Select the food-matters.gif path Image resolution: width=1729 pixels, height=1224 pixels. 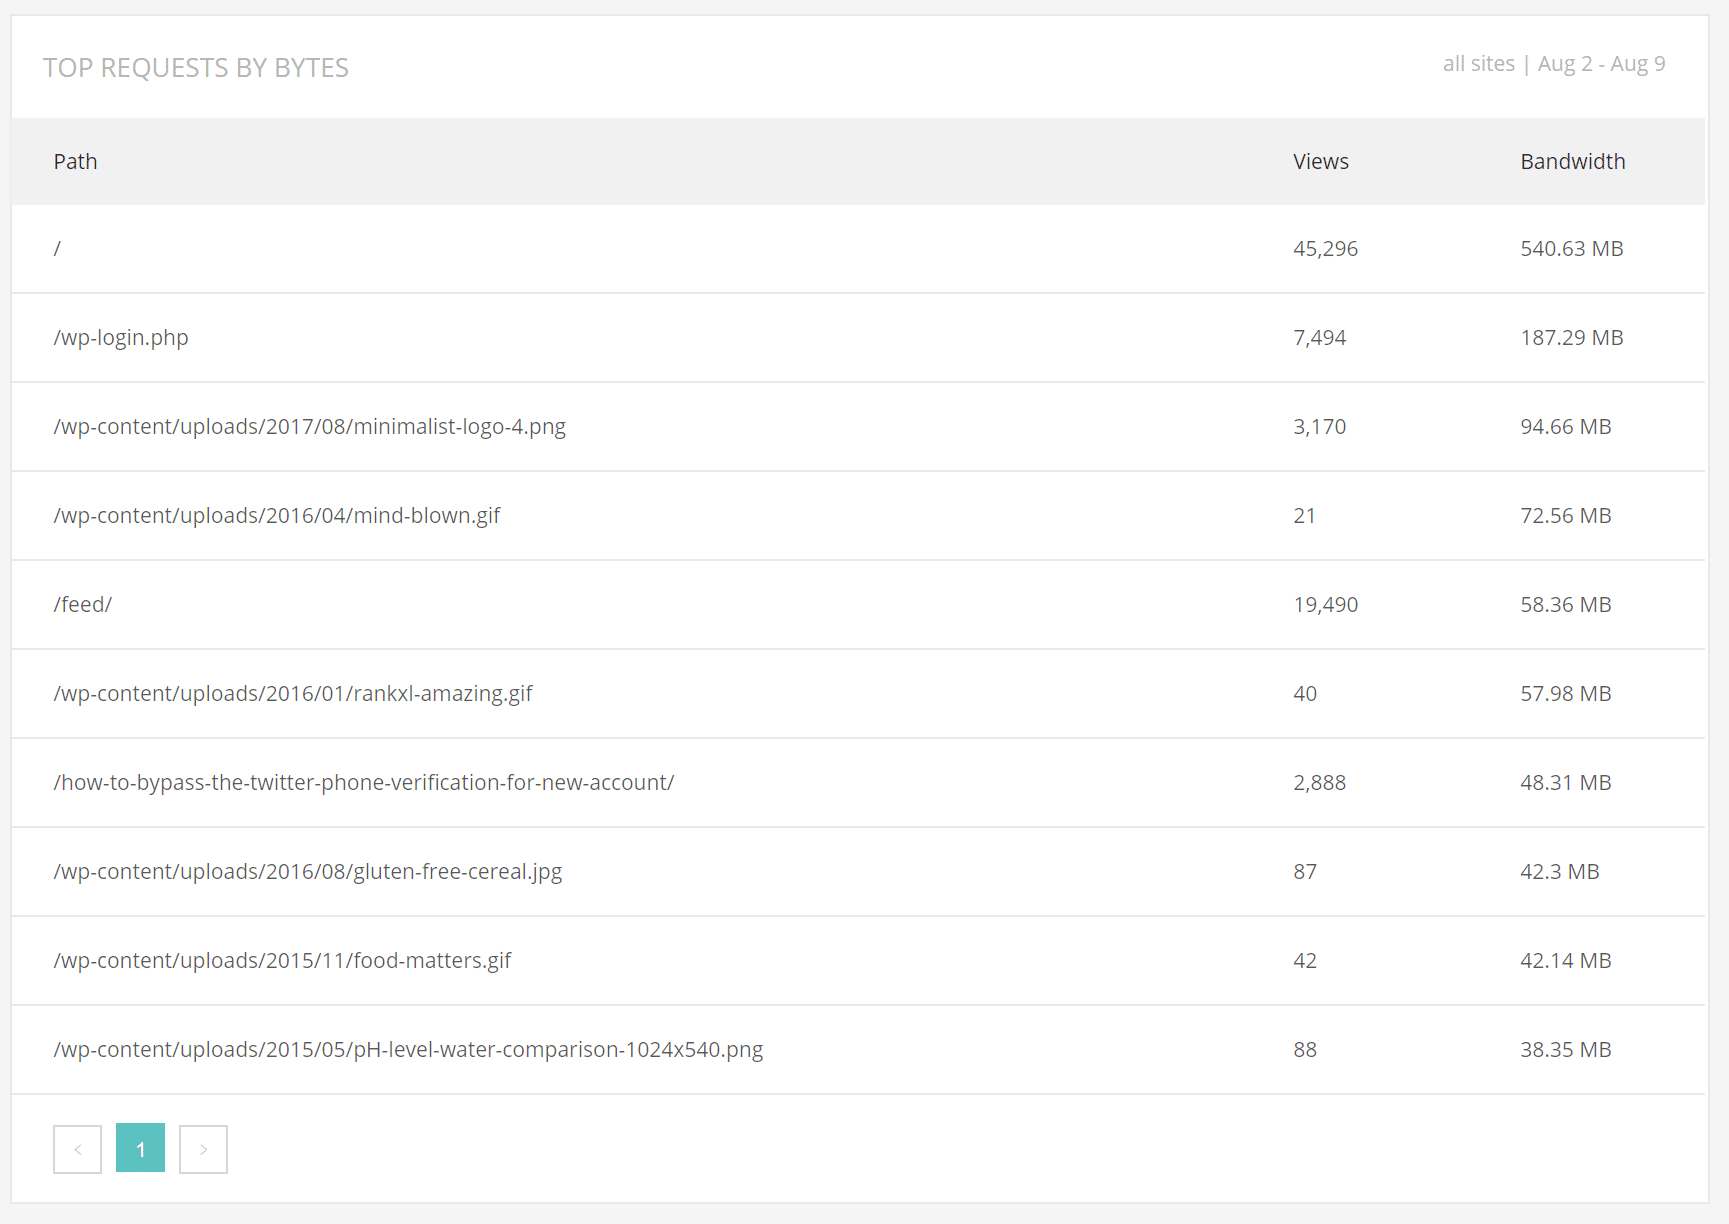pos(282,961)
